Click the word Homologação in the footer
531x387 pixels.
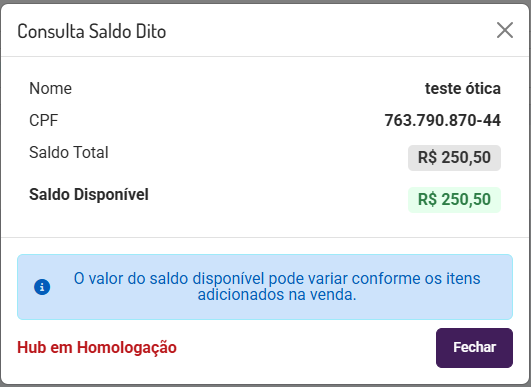(x=127, y=348)
